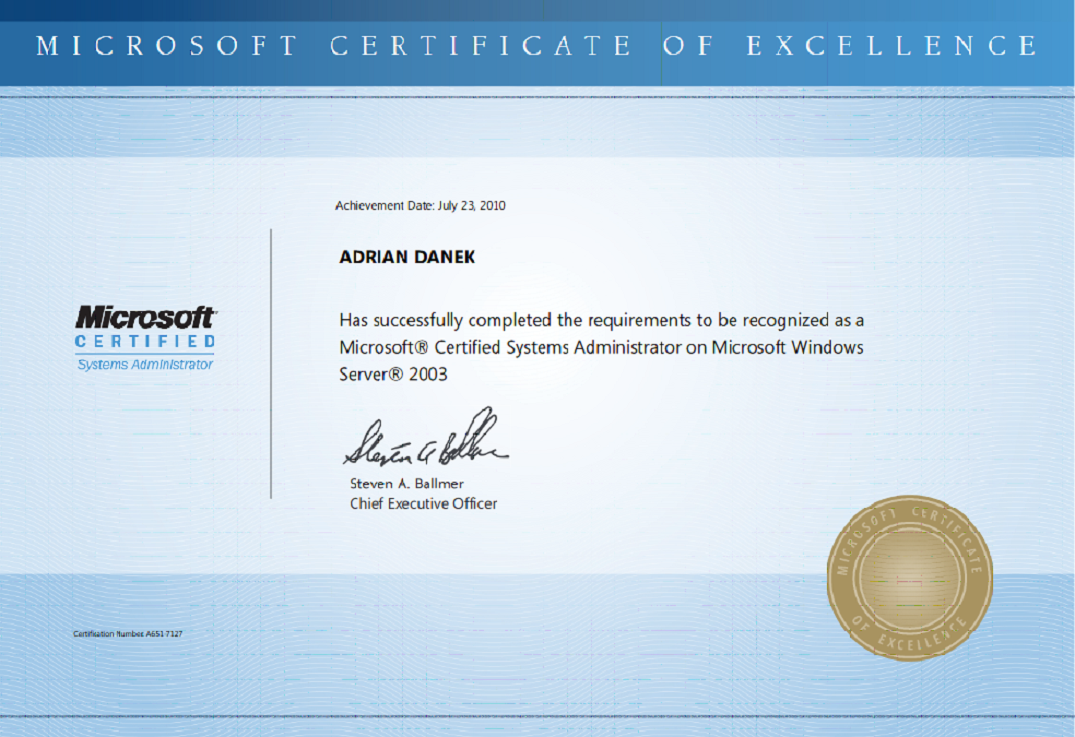Image resolution: width=1075 pixels, height=737 pixels.
Task: Click the gold Certificate of Excellence seal
Action: click(909, 578)
